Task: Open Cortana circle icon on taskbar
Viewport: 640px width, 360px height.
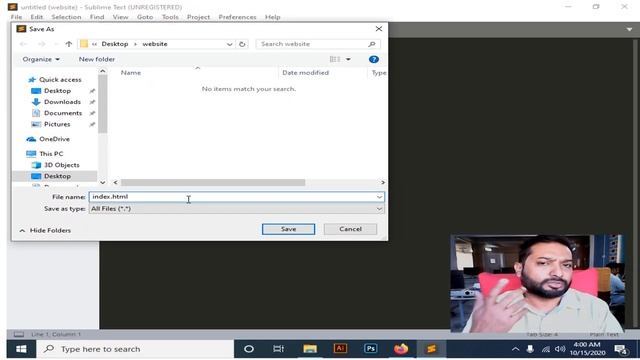Action: coord(249,349)
